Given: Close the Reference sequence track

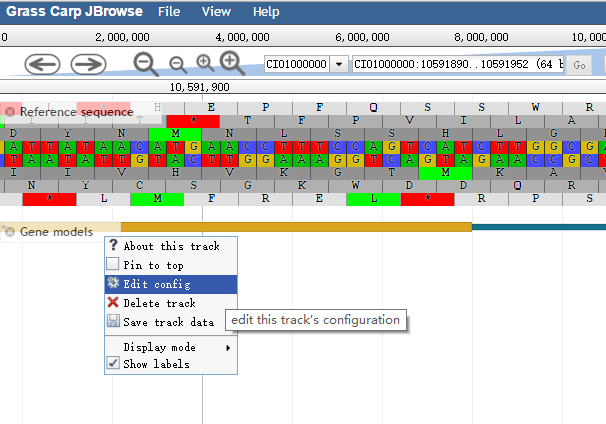Looking at the screenshot, I should click(x=10, y=112).
